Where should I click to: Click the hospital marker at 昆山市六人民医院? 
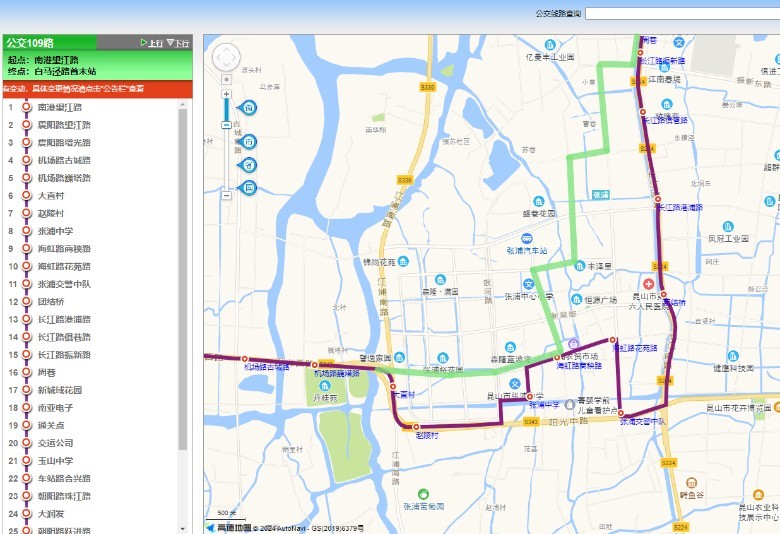[648, 284]
